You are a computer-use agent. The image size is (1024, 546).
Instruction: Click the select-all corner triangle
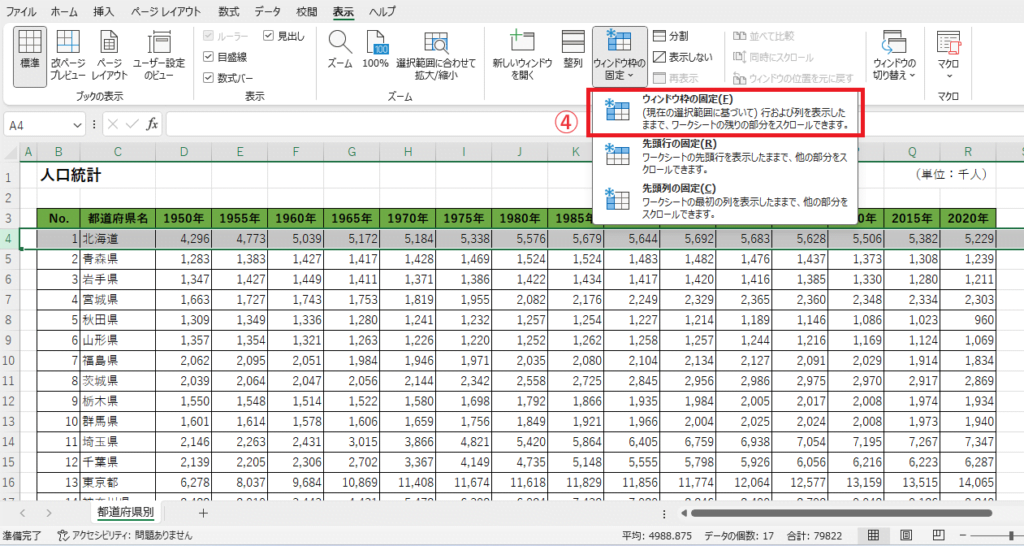9,152
